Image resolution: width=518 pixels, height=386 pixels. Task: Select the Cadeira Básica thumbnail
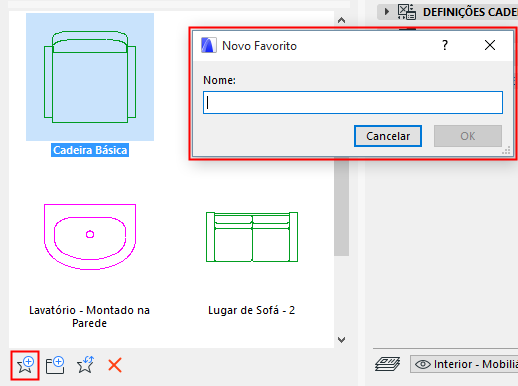coord(90,77)
